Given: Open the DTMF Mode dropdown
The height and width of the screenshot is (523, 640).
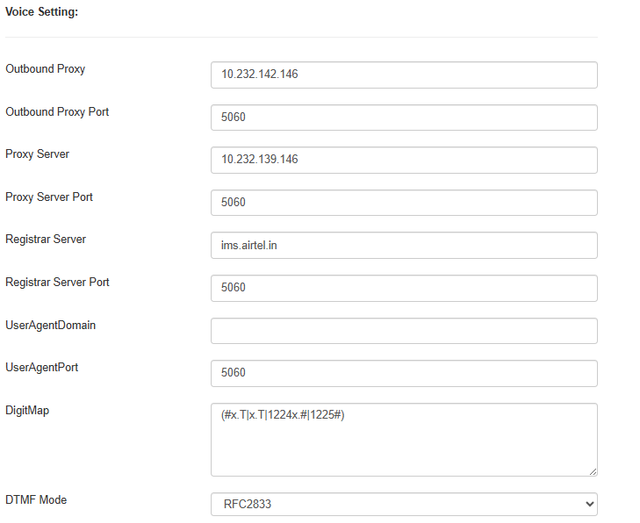Looking at the screenshot, I should [x=404, y=504].
